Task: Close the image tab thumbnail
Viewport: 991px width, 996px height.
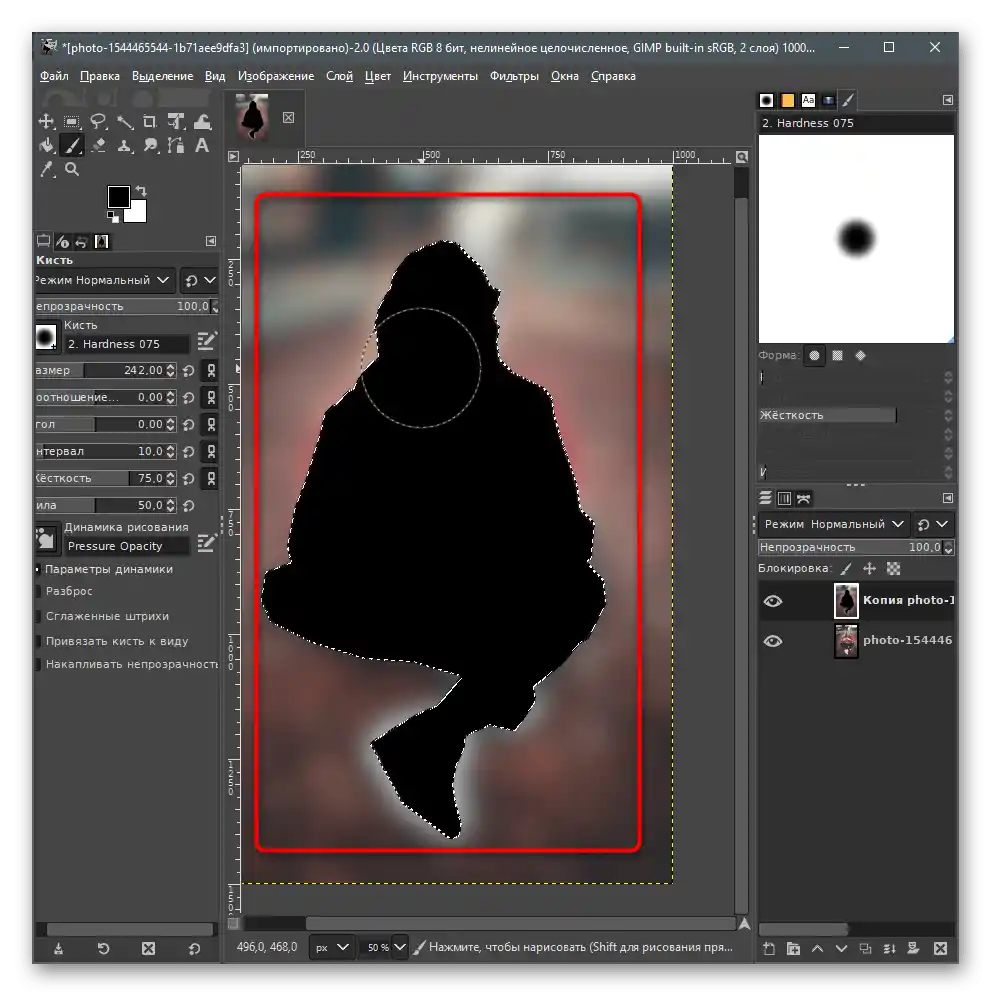Action: click(288, 118)
